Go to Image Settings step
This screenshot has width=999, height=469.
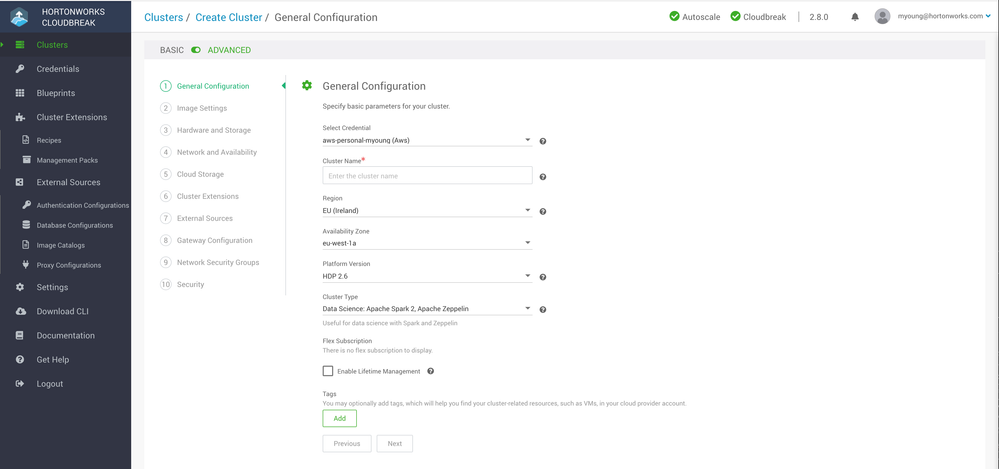pos(201,108)
